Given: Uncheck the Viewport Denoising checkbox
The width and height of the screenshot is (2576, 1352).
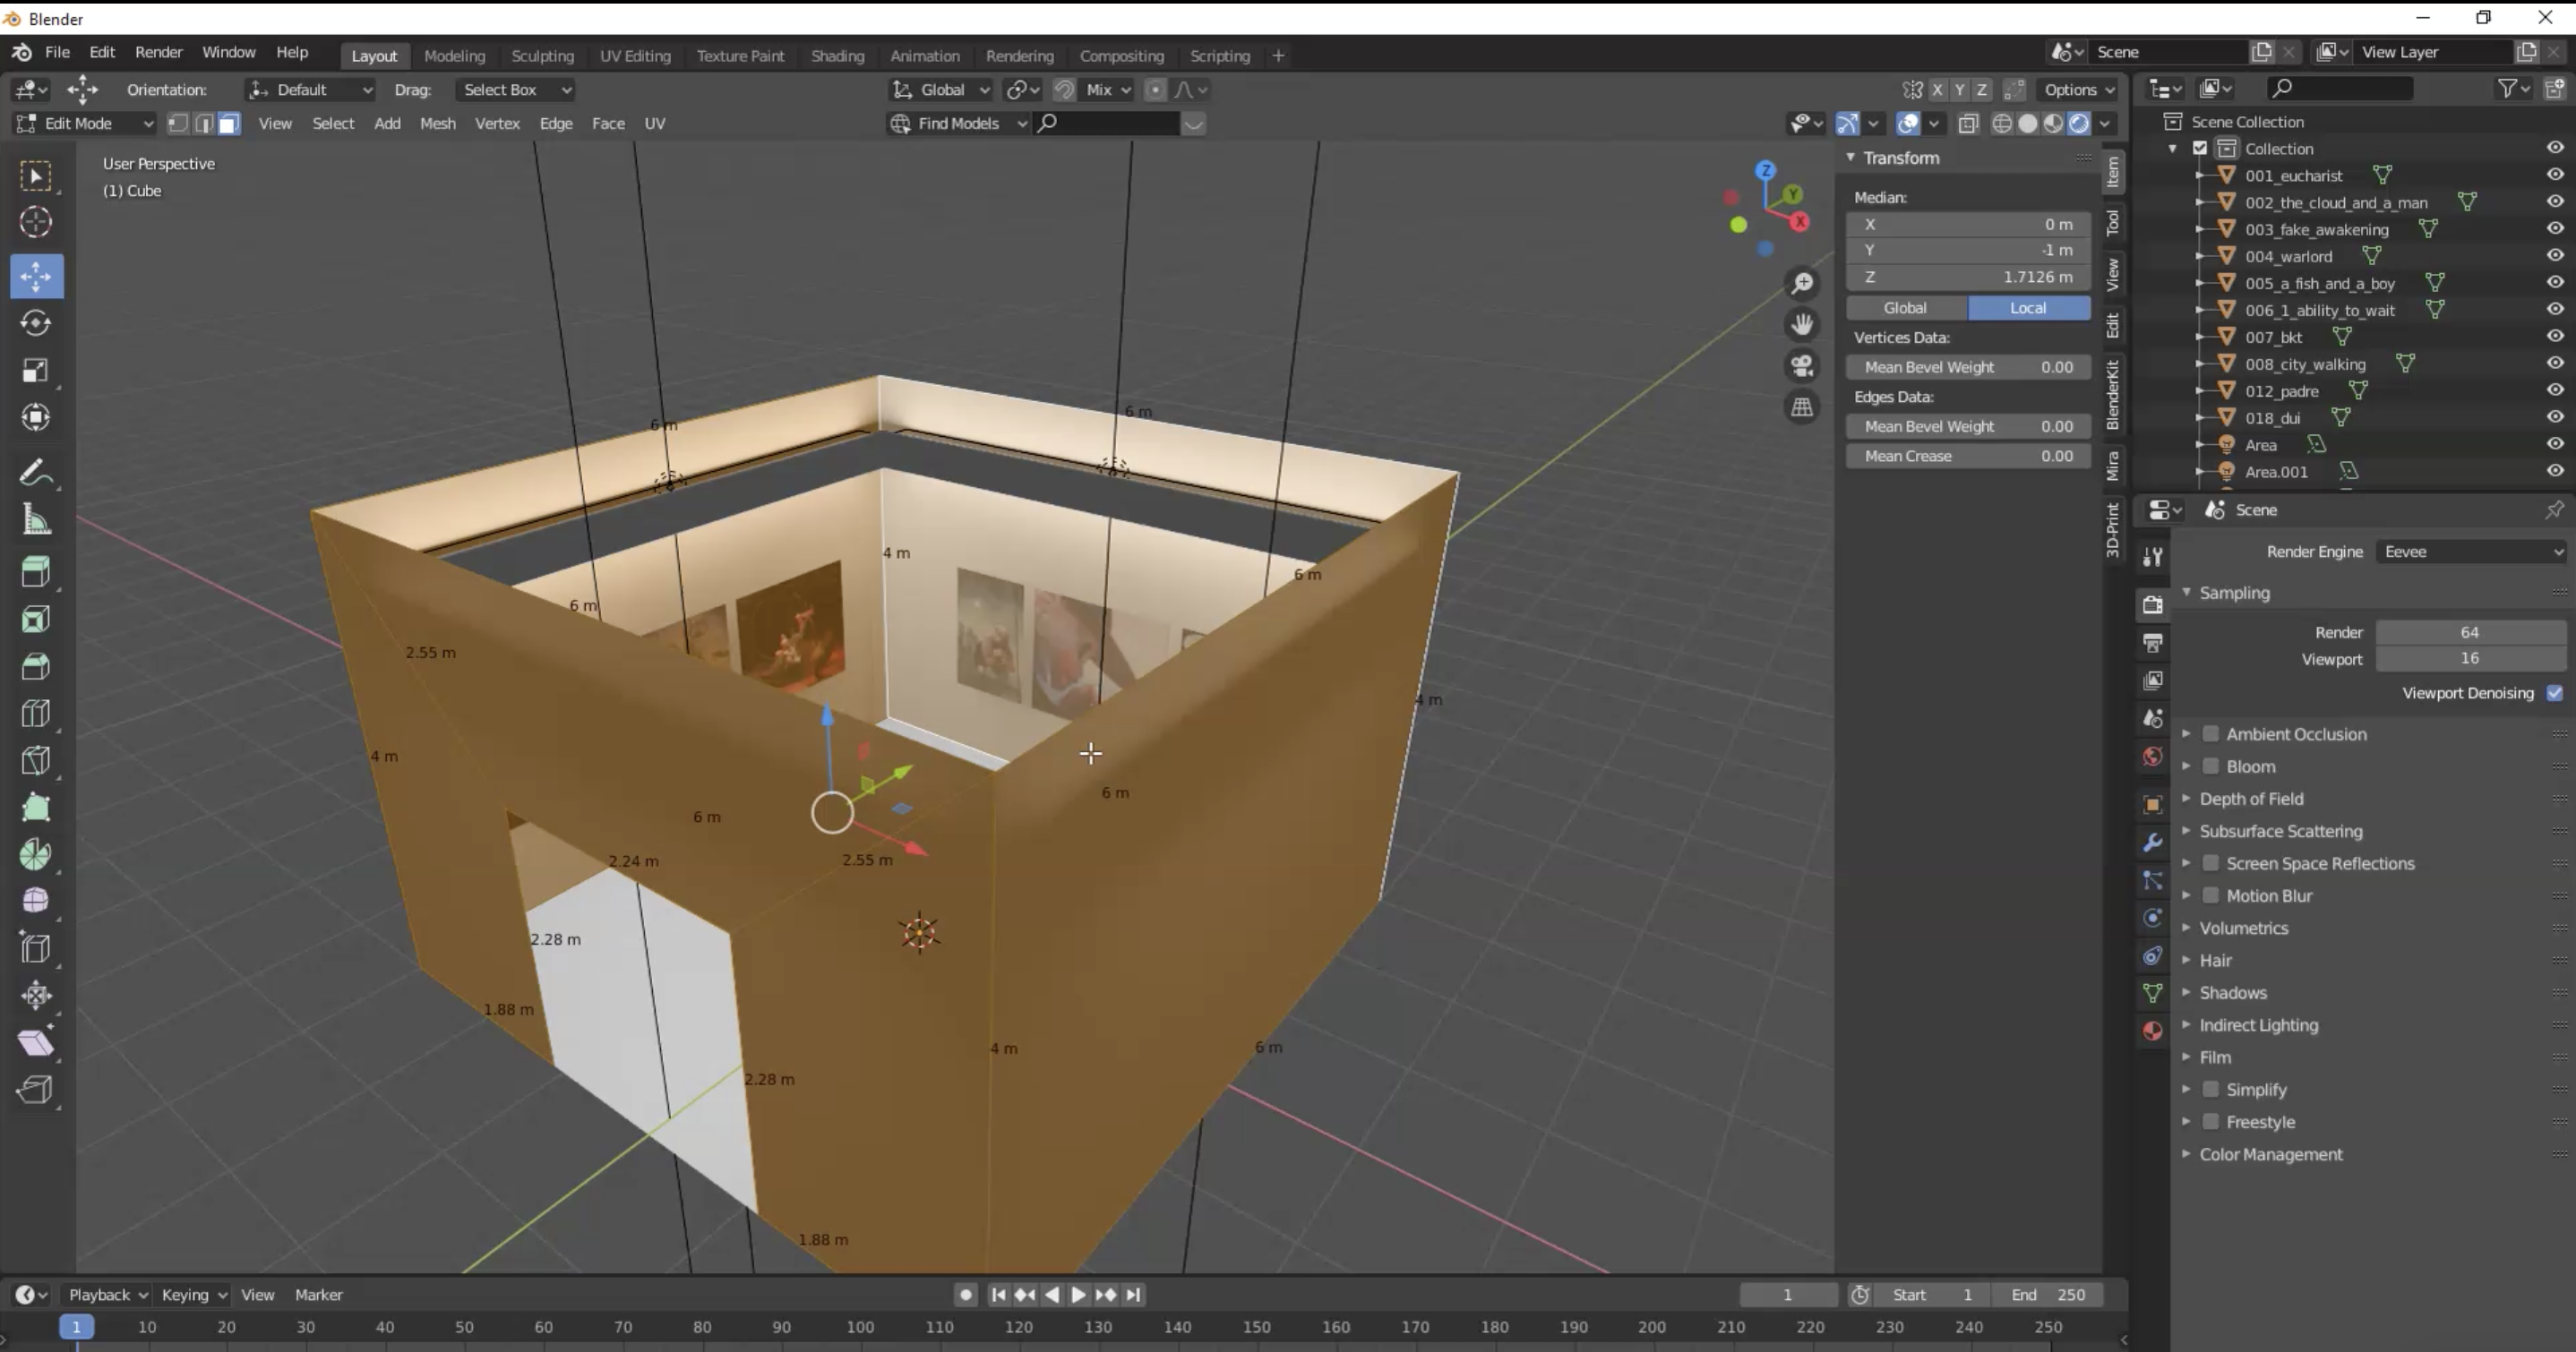Looking at the screenshot, I should click(x=2554, y=693).
